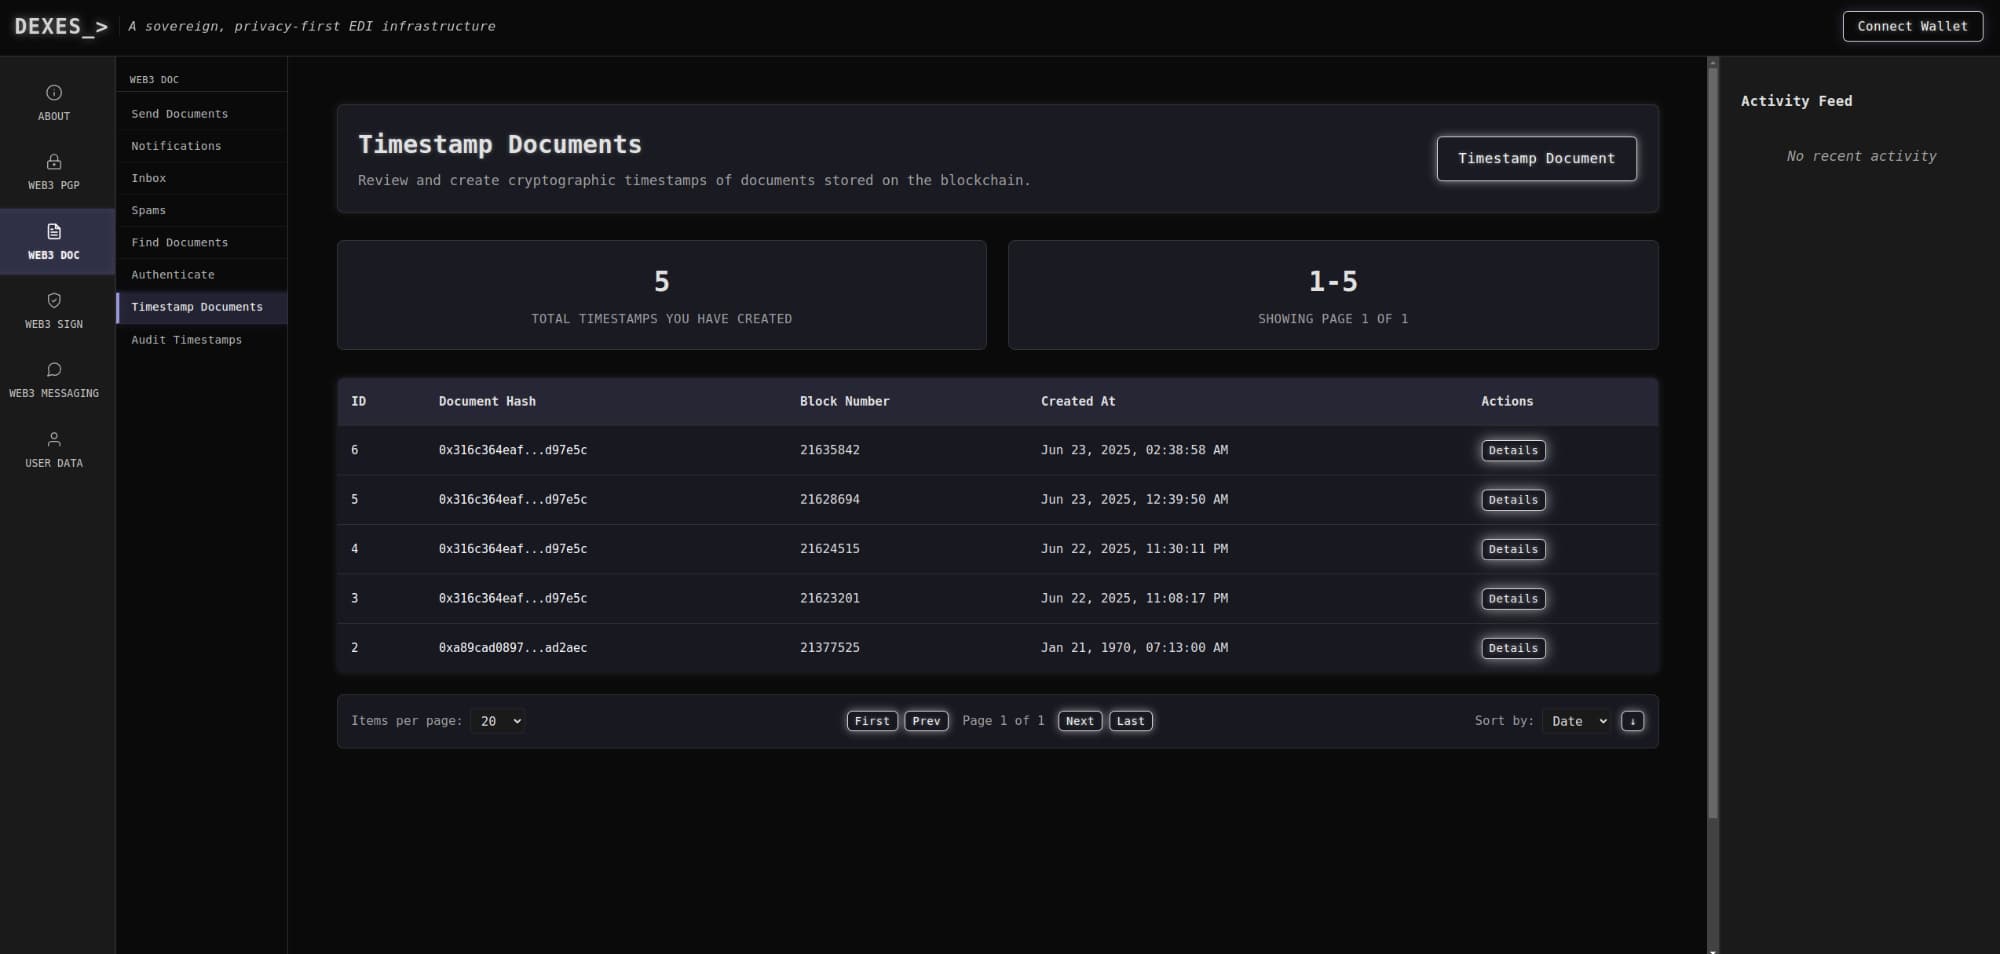Screen dimensions: 2000x954
Task: Click the DEXES logo
Action: pos(60,27)
